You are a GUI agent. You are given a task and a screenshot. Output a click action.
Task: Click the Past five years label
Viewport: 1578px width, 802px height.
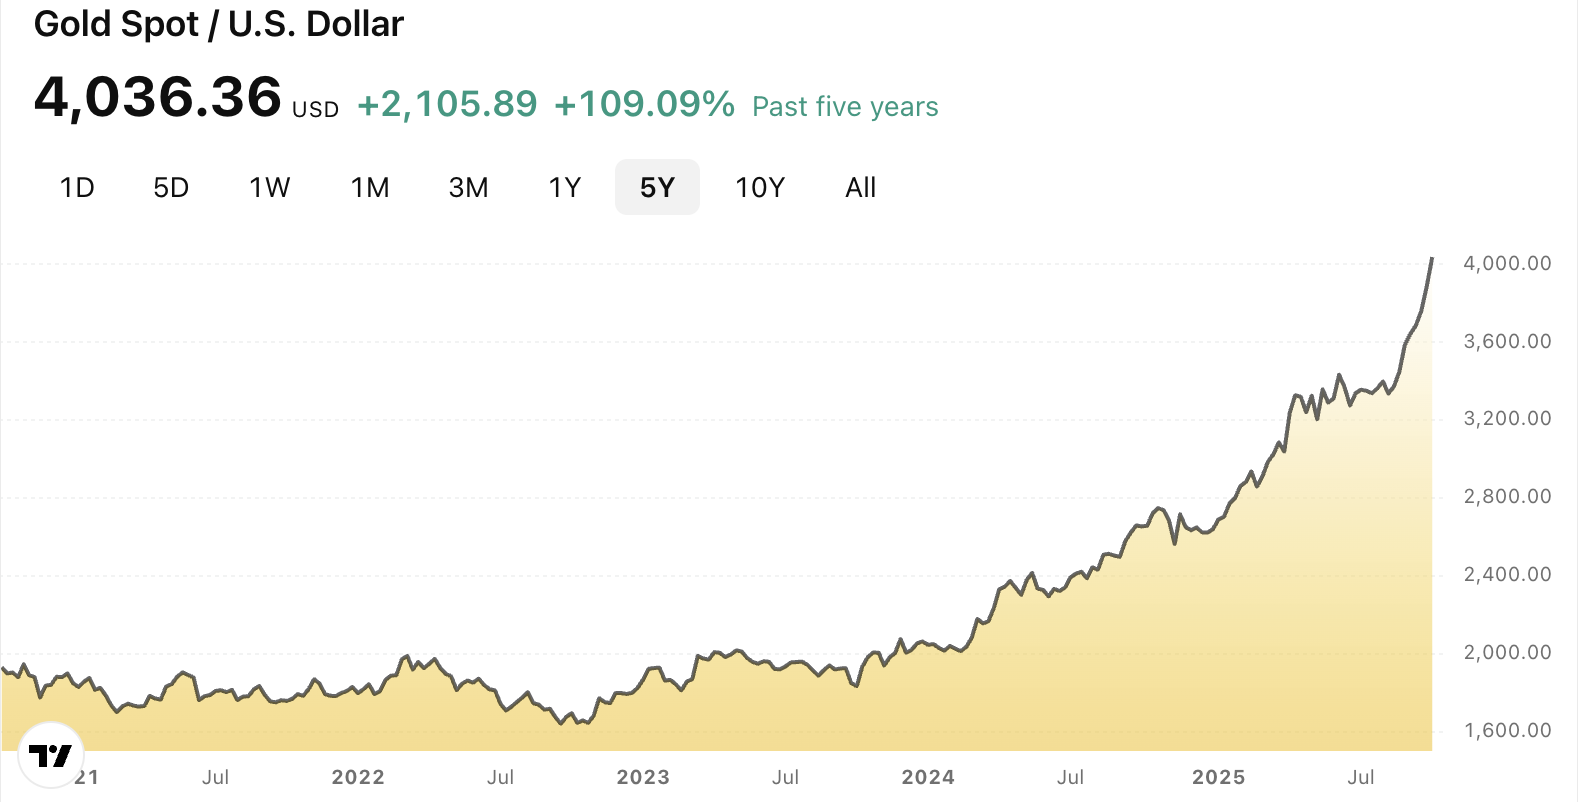(845, 107)
